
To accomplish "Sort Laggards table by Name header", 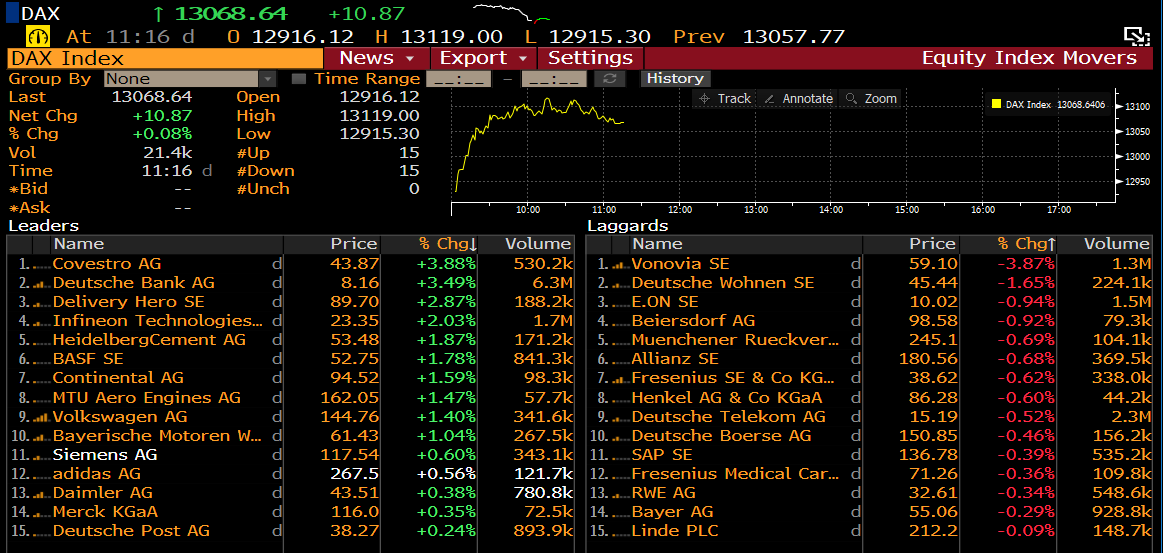I will (x=746, y=244).
